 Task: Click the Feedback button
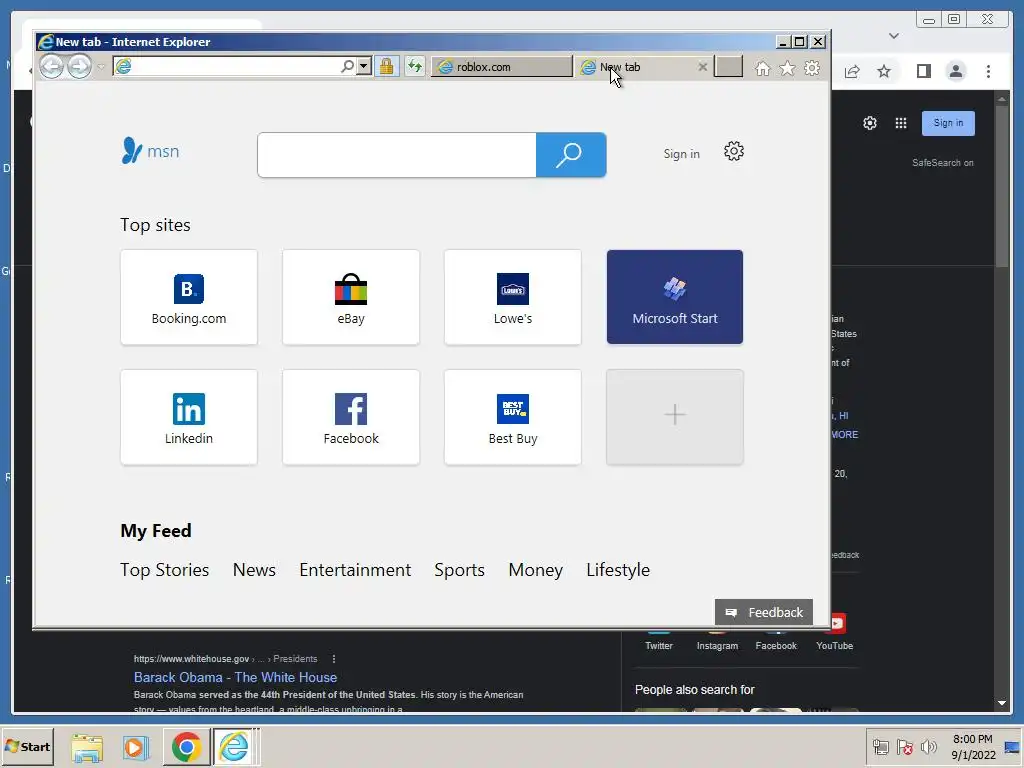coord(763,613)
